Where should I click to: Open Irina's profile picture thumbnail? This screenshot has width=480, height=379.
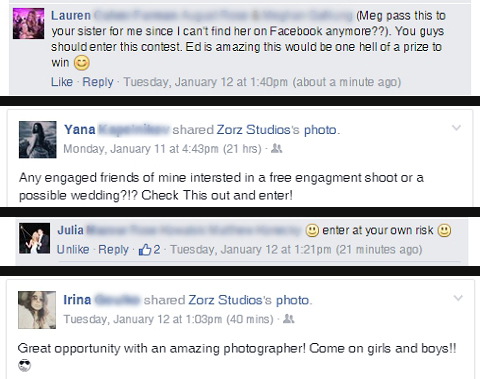(x=37, y=310)
